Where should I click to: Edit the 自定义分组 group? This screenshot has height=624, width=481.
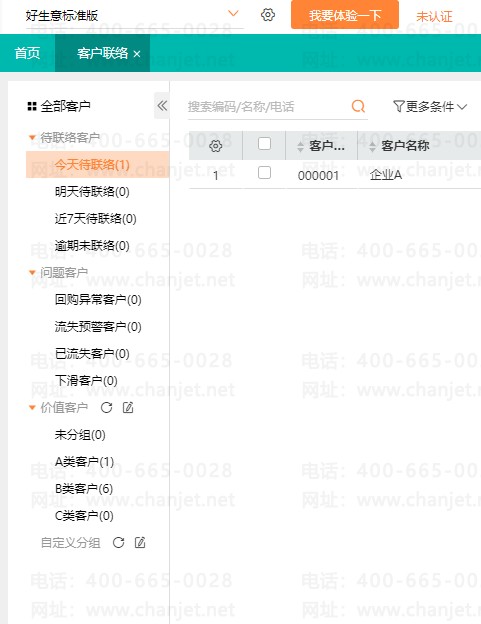click(140, 542)
